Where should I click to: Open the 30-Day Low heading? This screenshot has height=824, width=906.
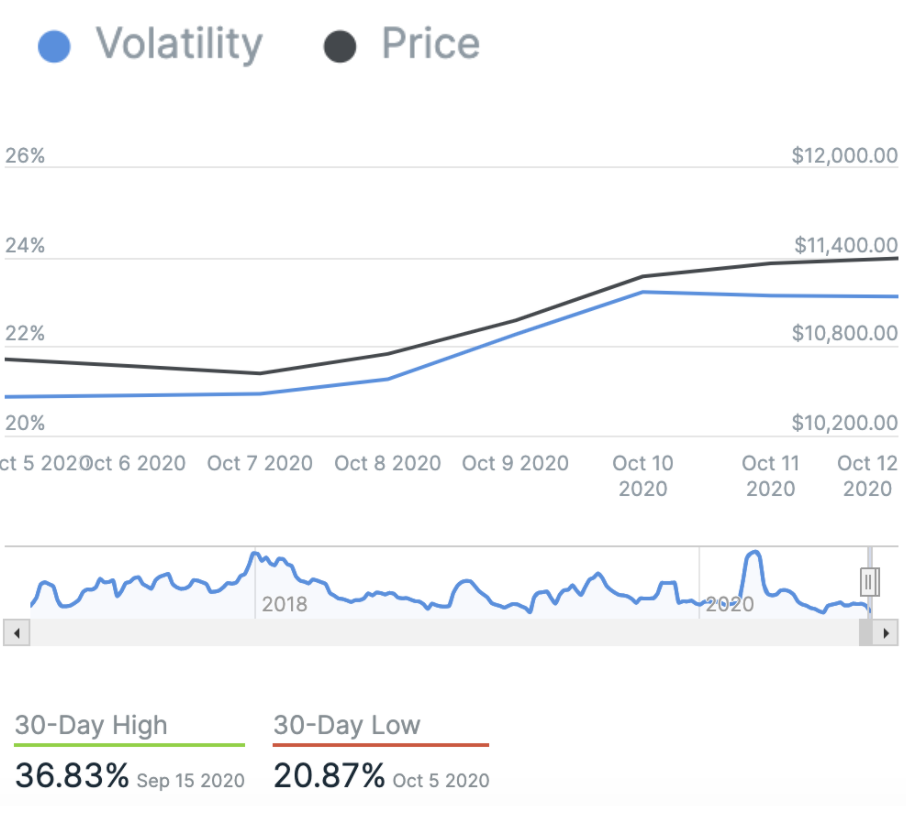347,726
